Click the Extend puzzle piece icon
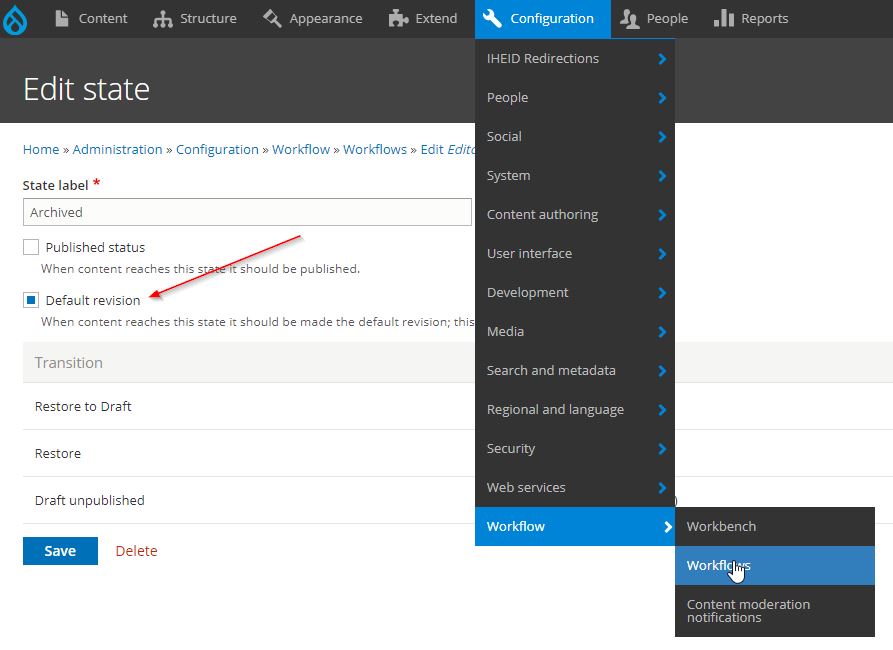The width and height of the screenshot is (893, 650). [x=398, y=19]
